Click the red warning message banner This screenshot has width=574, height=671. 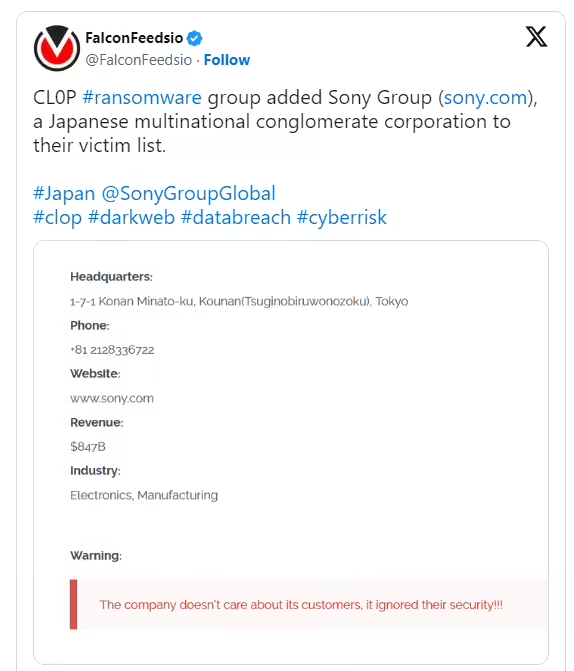pos(309,604)
